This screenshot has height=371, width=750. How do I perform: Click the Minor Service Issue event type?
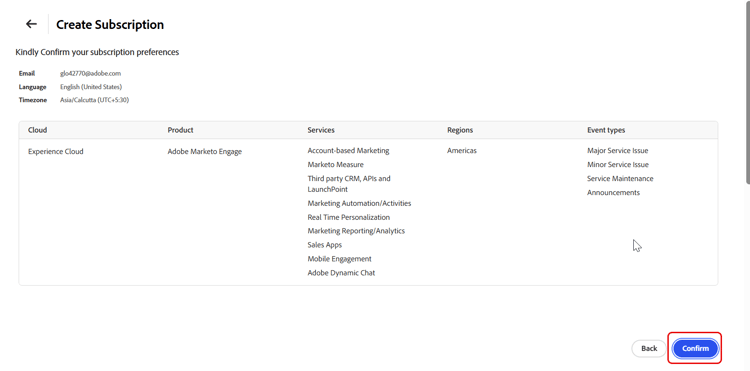point(618,164)
